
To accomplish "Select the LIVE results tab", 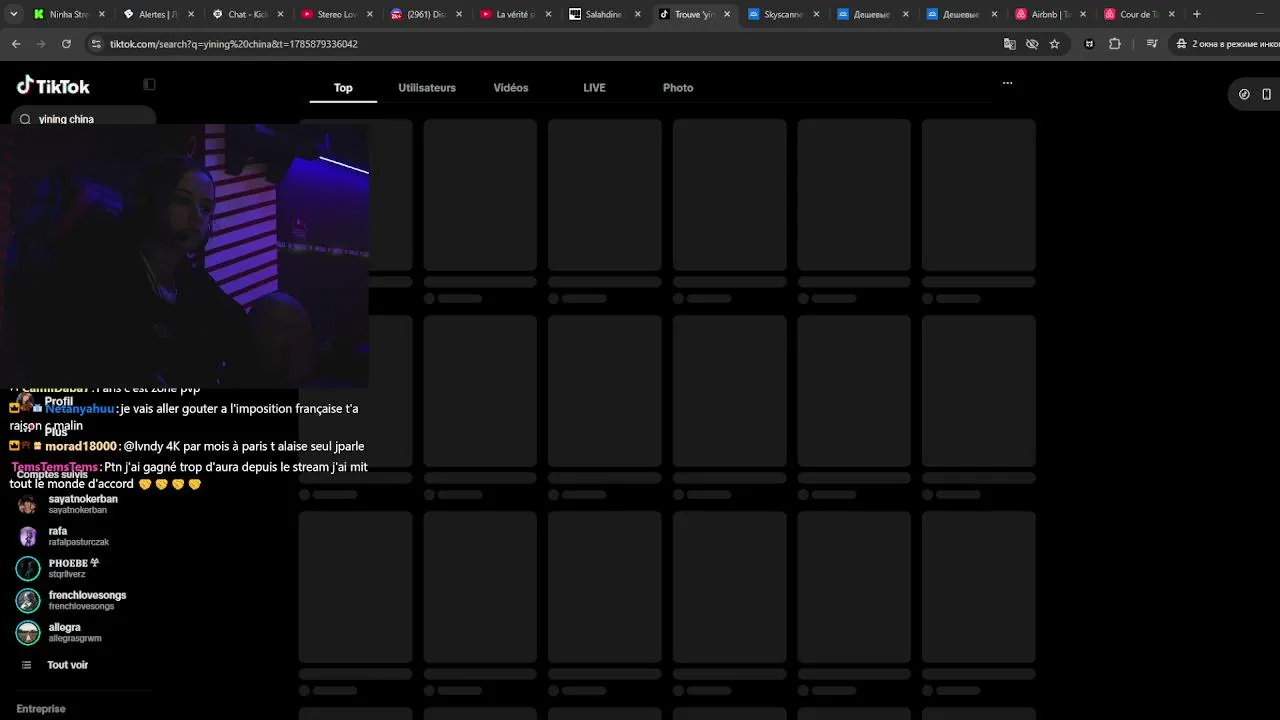I will tap(594, 88).
